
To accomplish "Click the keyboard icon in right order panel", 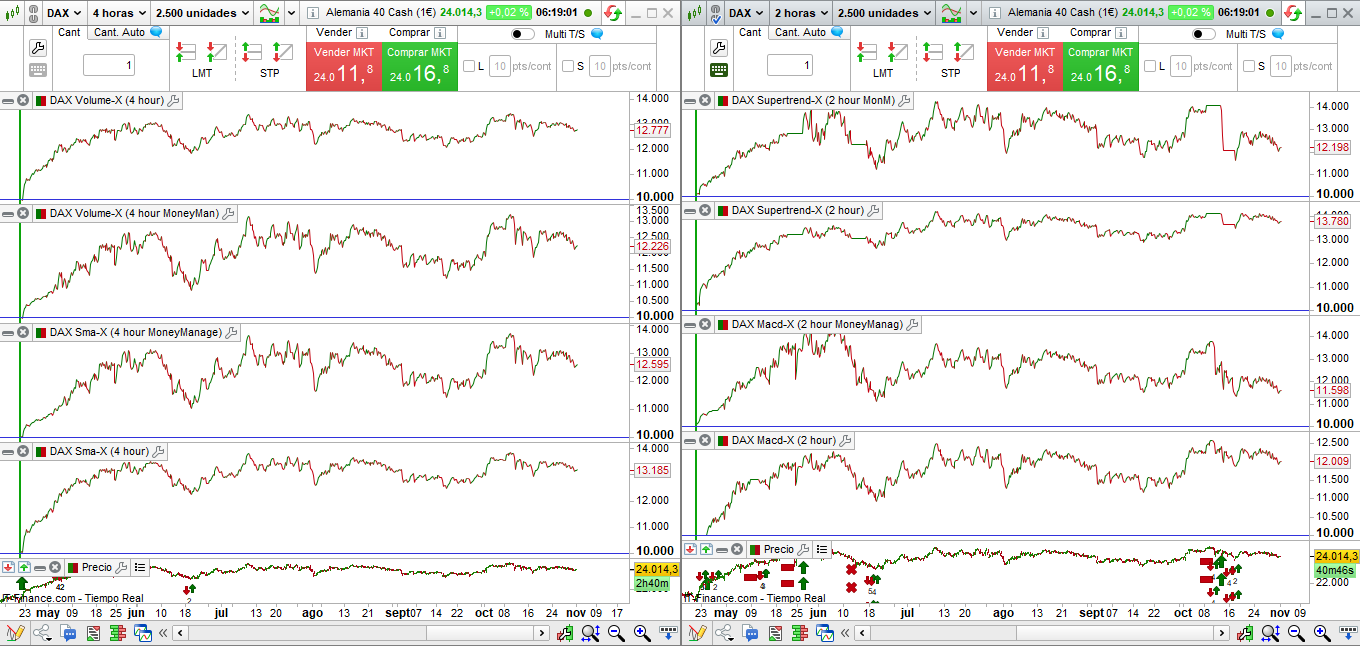I will 719,70.
